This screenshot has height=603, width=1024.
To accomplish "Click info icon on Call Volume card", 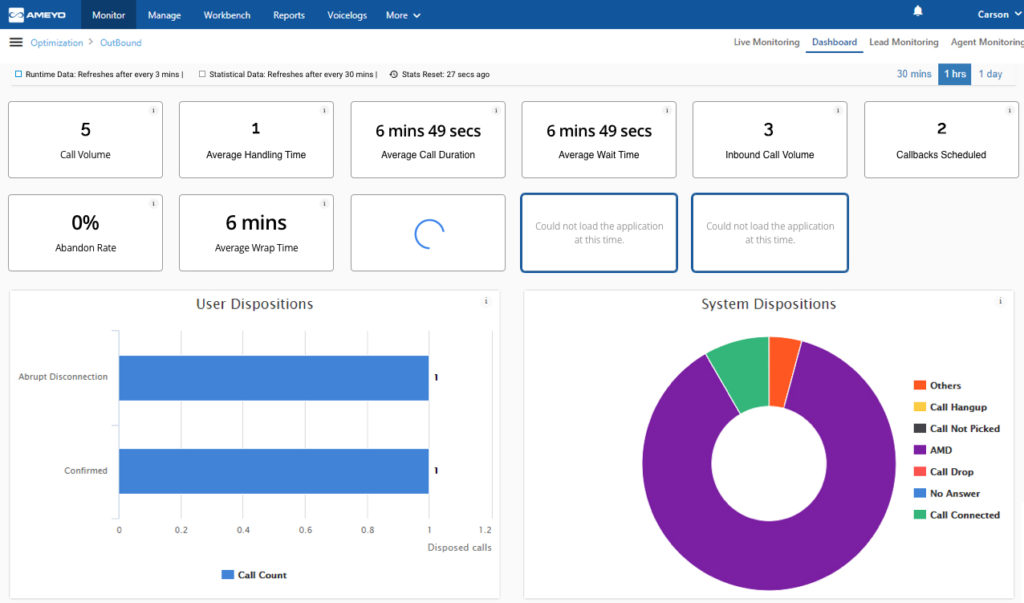I will tap(153, 111).
